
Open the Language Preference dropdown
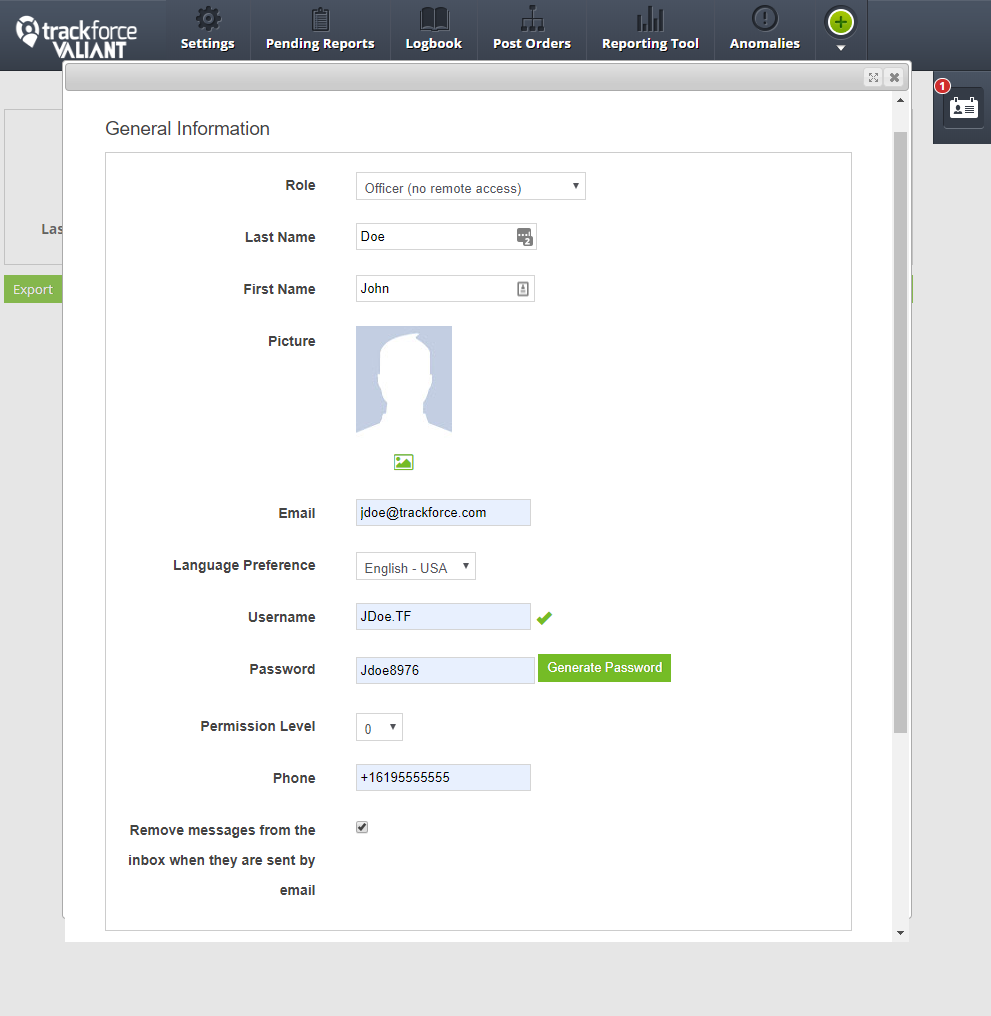click(x=415, y=565)
